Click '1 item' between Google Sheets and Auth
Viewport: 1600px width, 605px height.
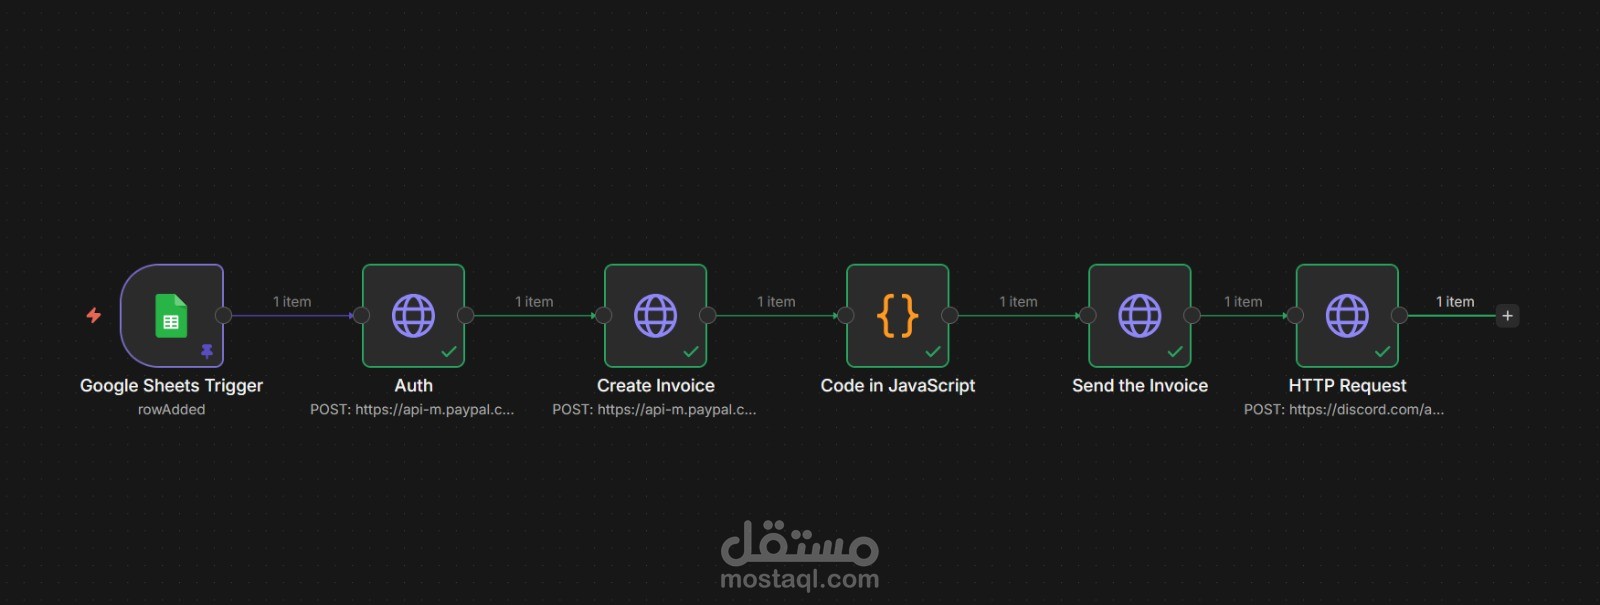coord(292,301)
